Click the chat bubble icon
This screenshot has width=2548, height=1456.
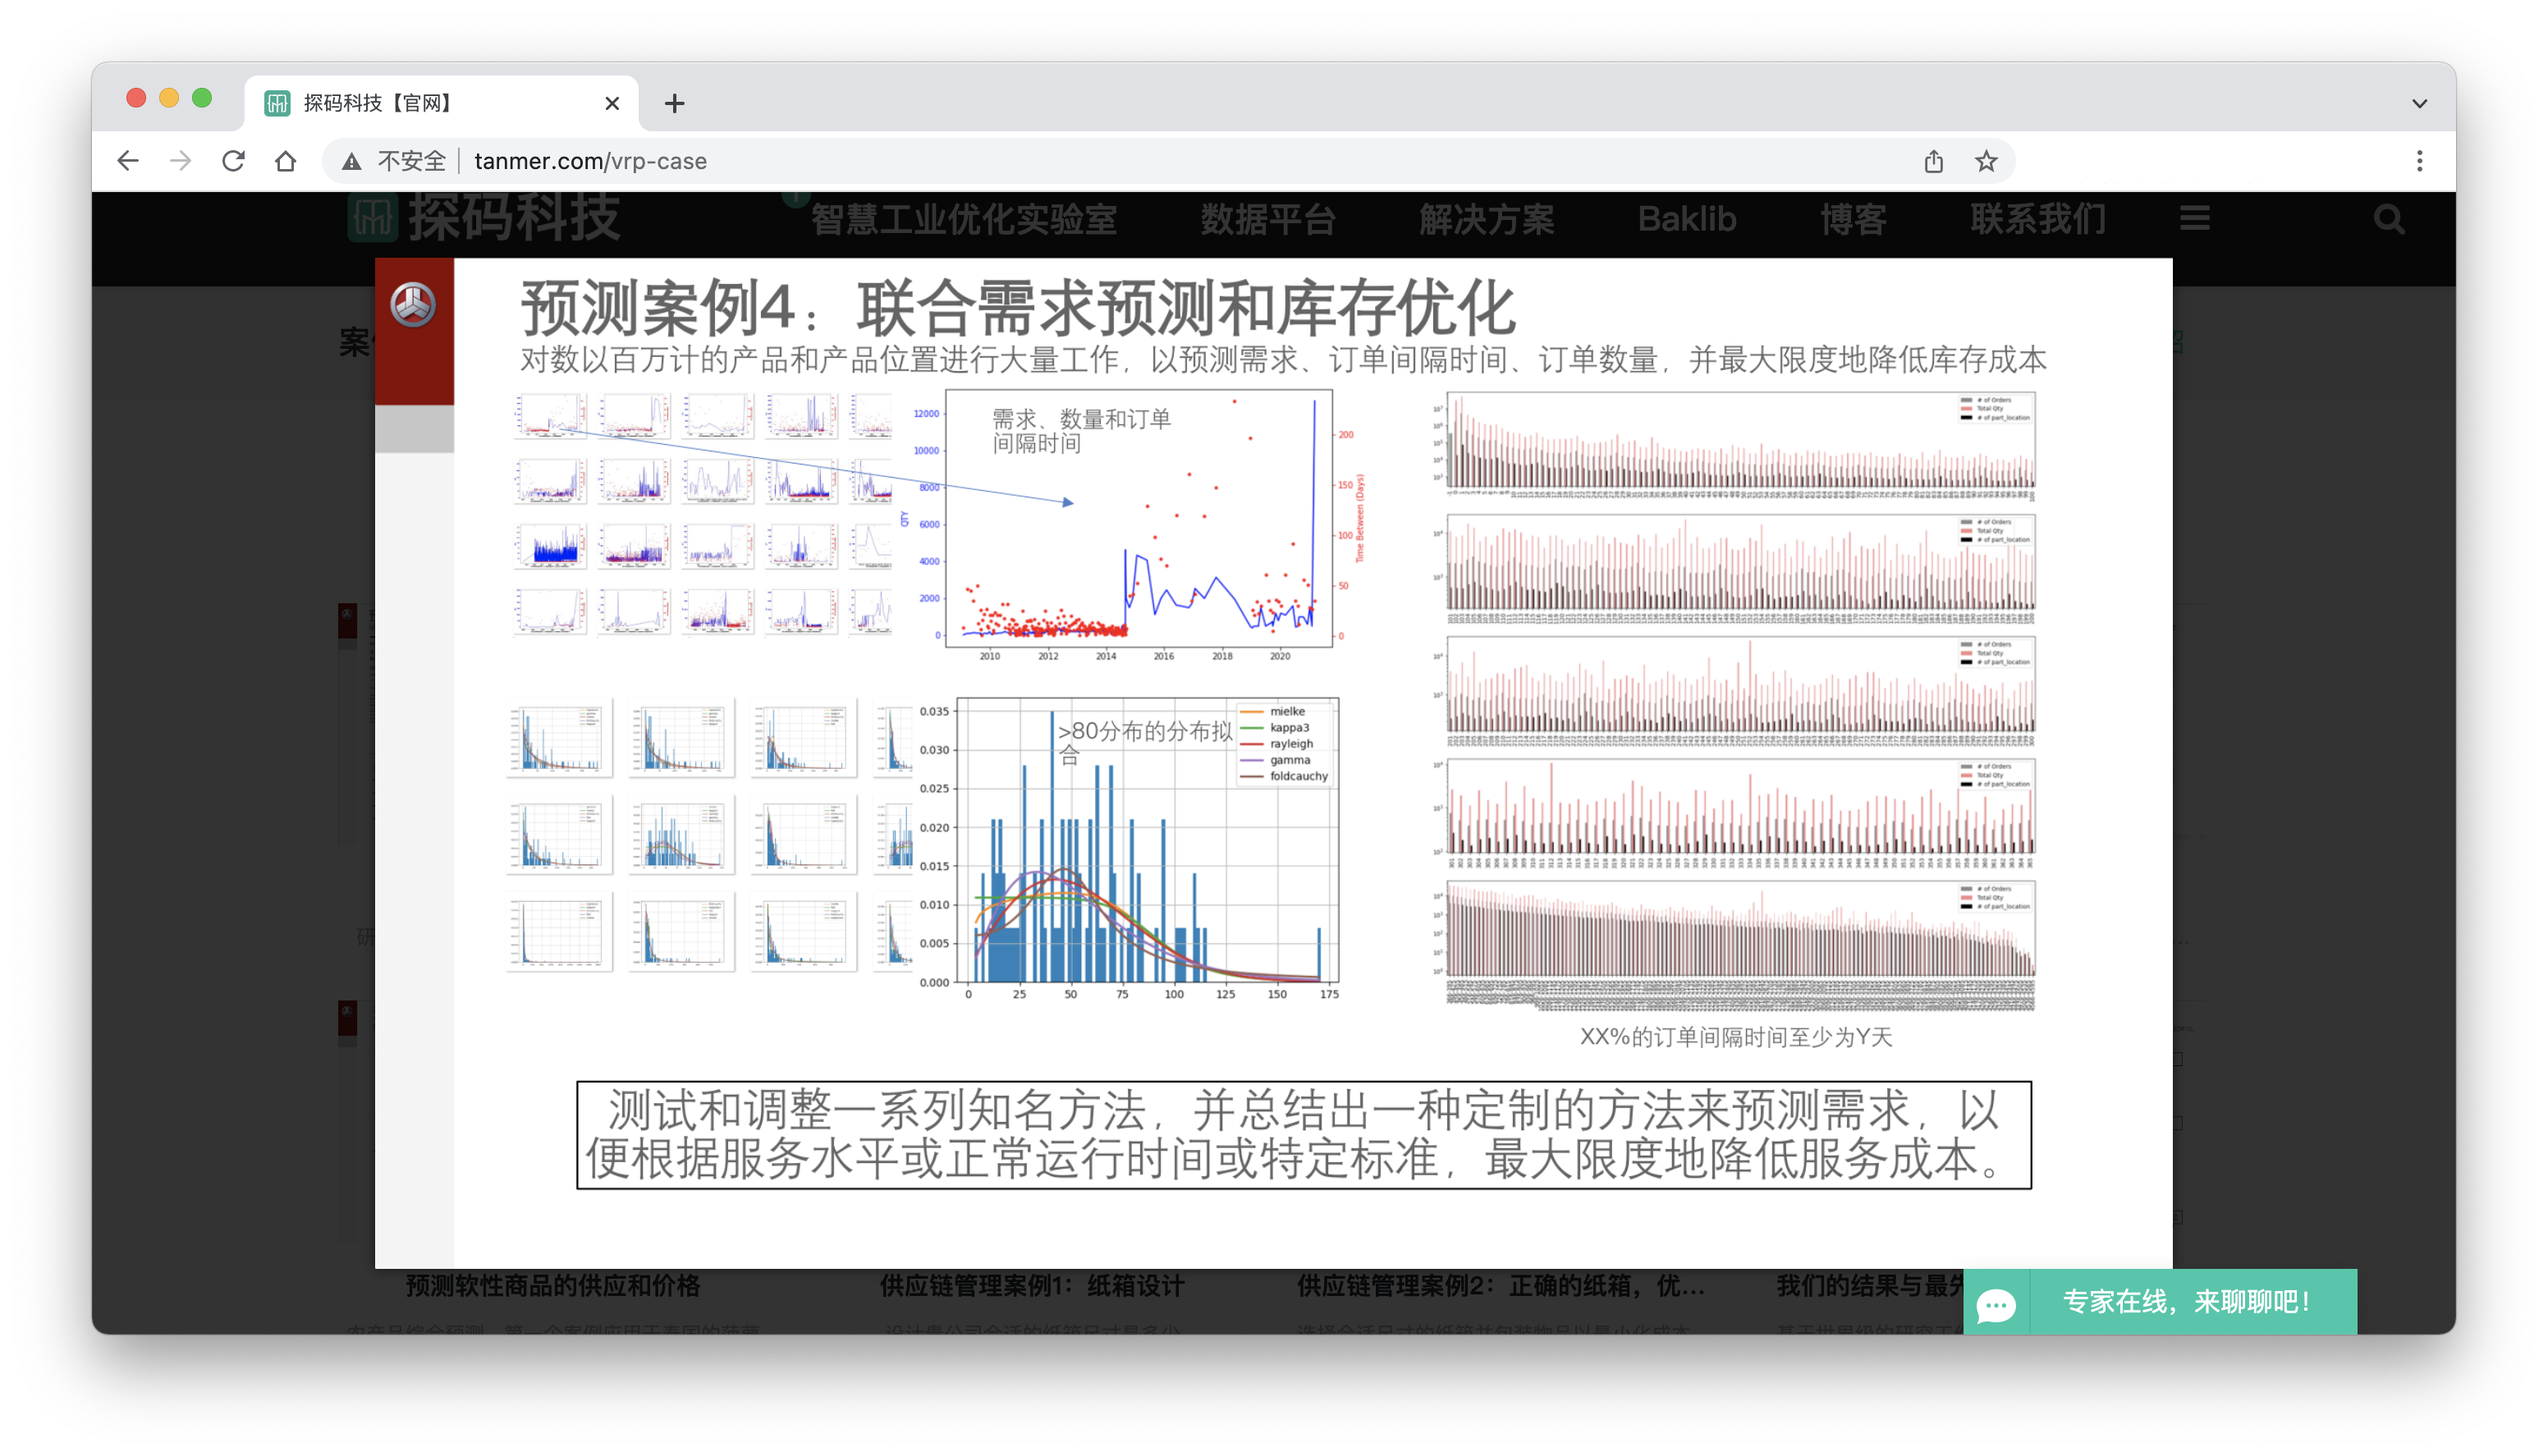[x=1996, y=1304]
